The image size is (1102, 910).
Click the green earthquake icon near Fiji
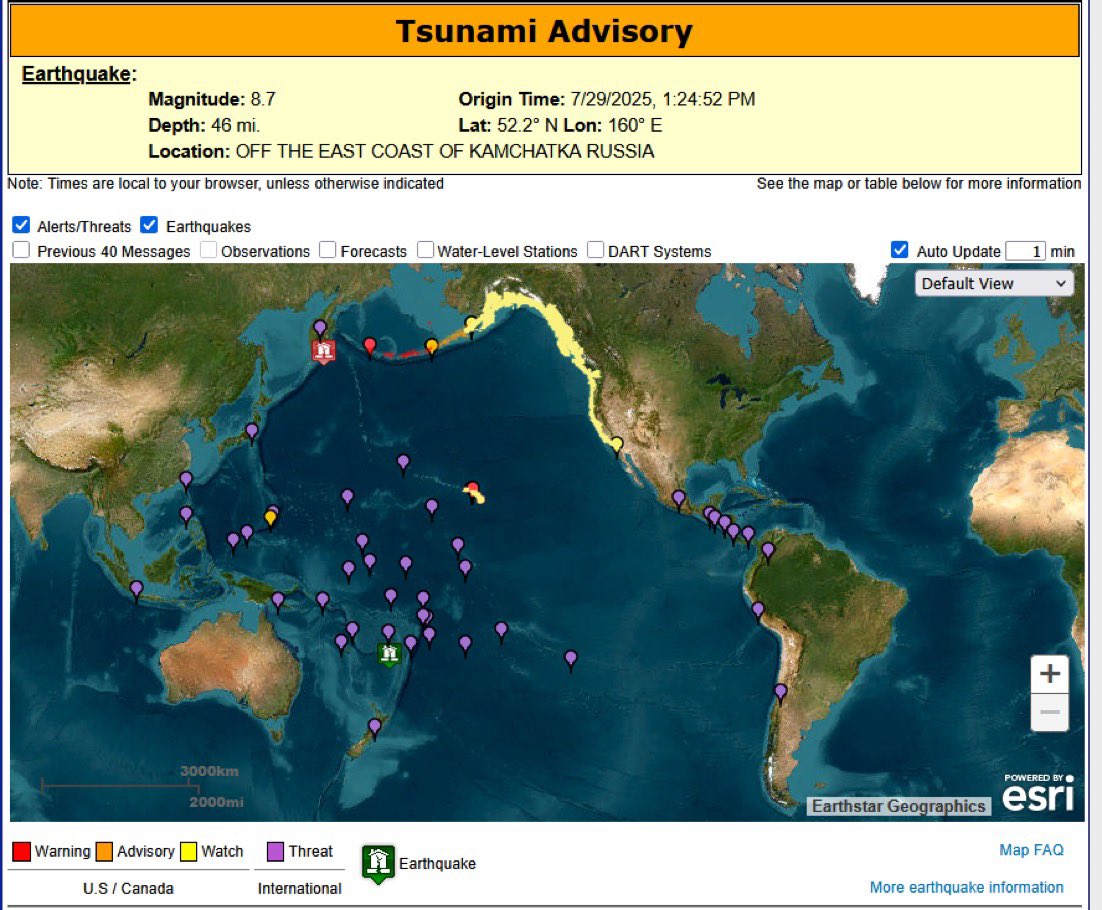(x=389, y=655)
